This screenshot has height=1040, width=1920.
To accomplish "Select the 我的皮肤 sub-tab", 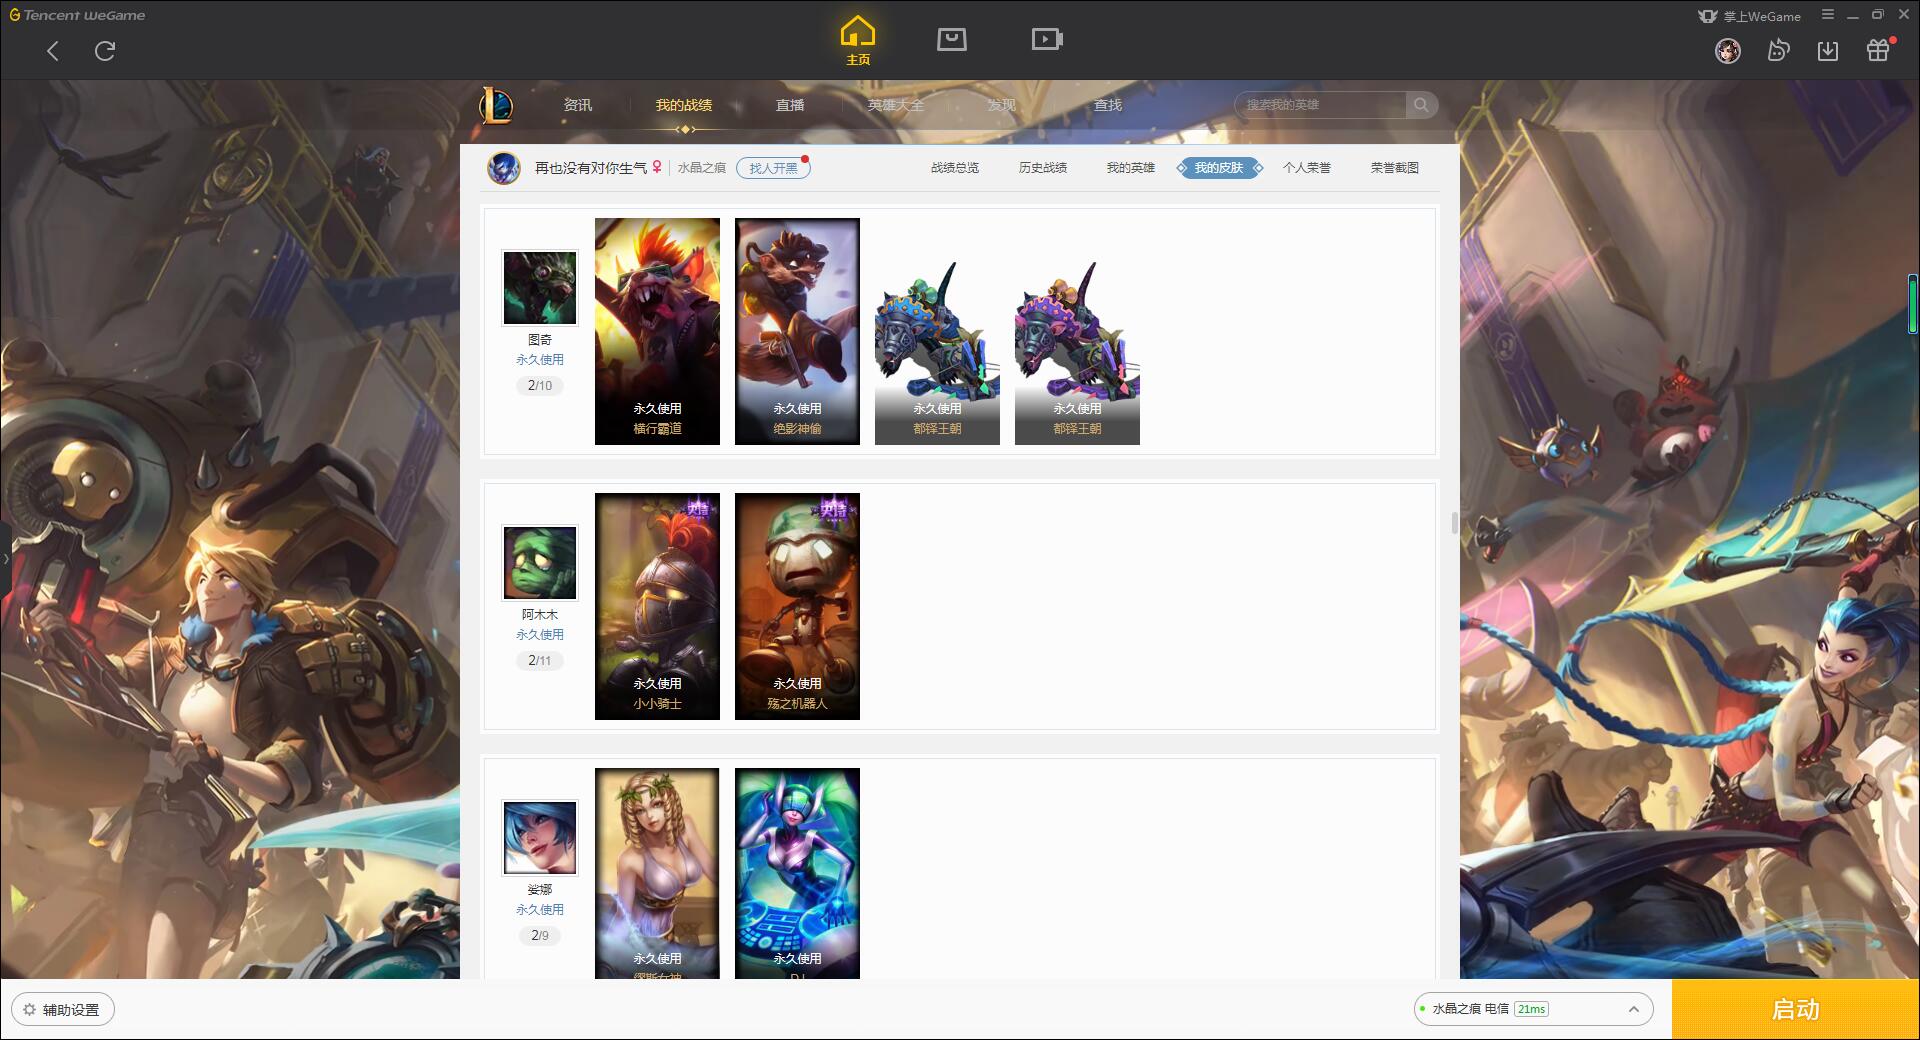I will pos(1219,168).
